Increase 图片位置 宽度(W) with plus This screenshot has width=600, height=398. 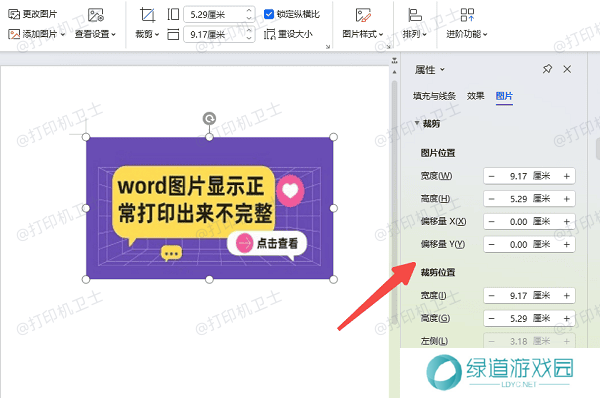tap(567, 176)
